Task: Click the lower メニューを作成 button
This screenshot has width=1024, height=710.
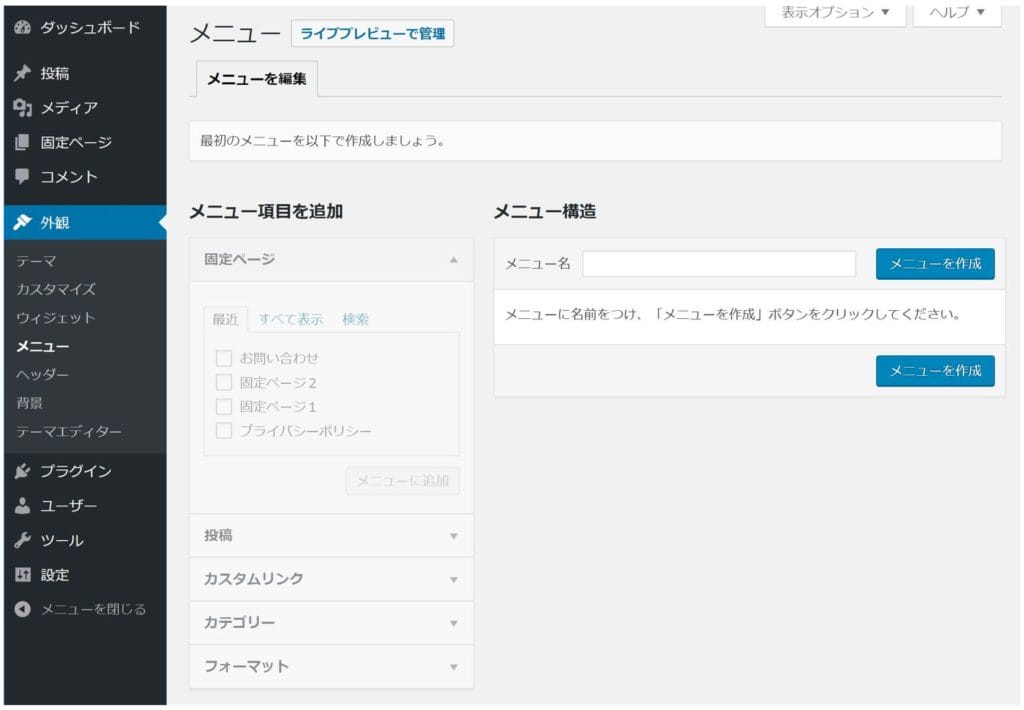Action: click(x=935, y=371)
